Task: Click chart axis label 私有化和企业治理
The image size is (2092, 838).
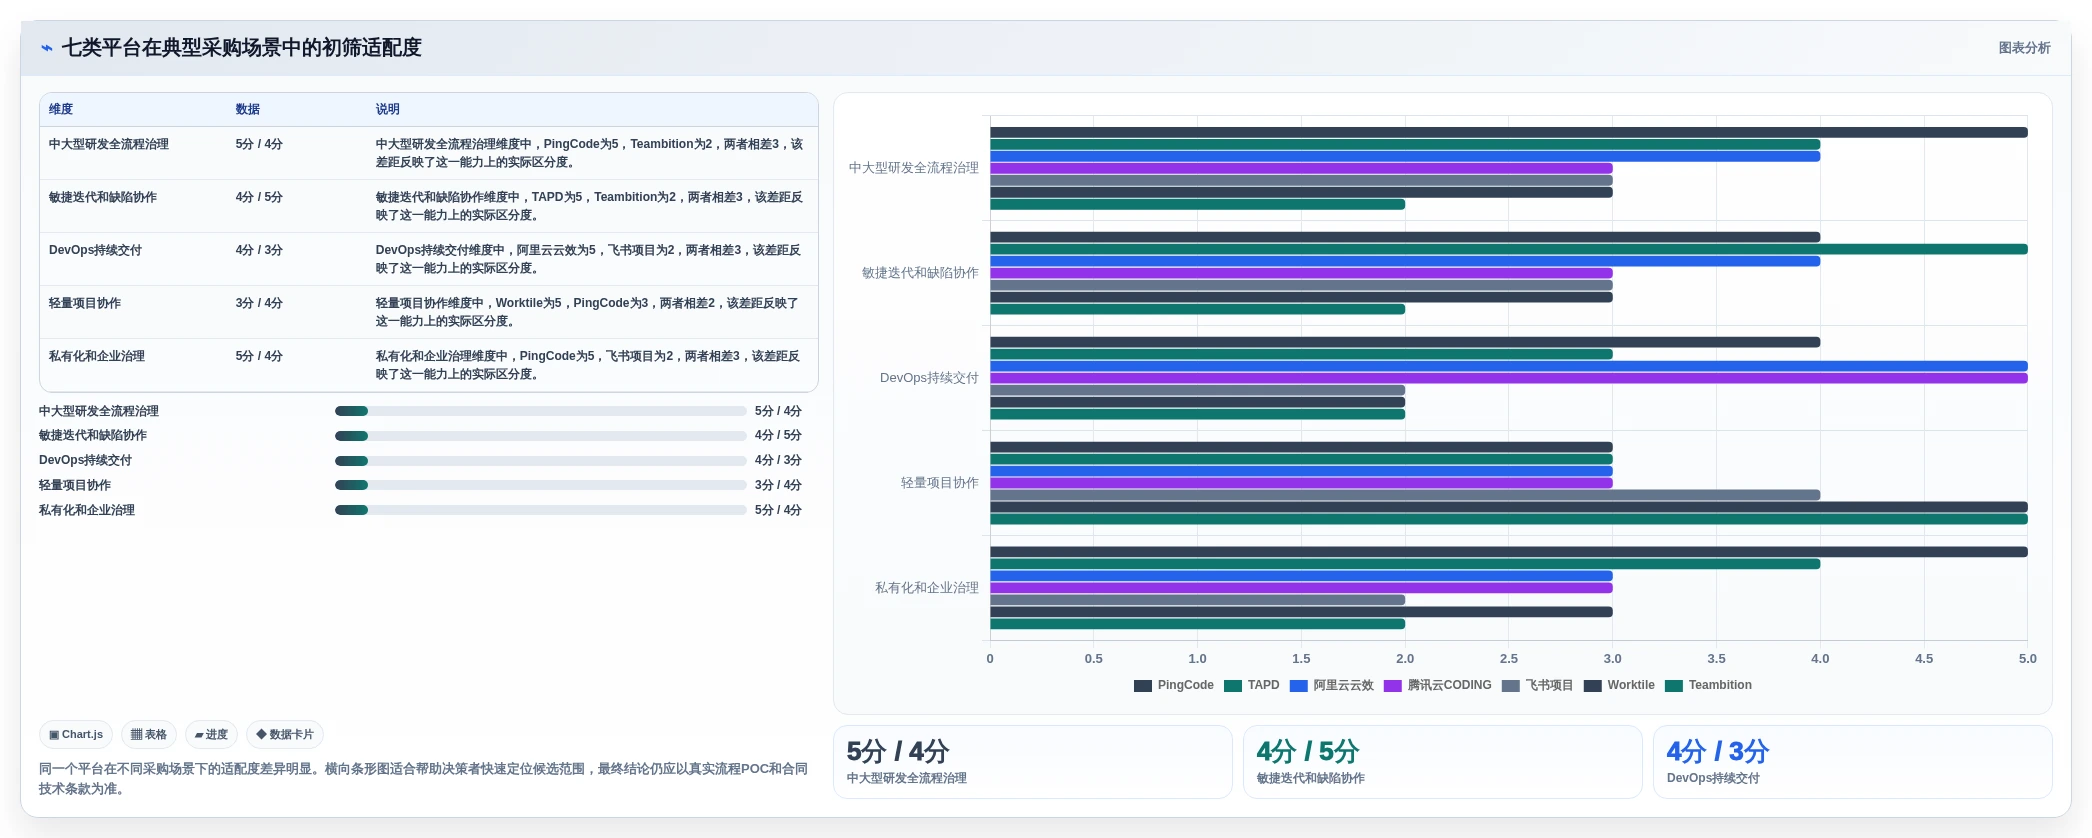Action: click(x=927, y=588)
